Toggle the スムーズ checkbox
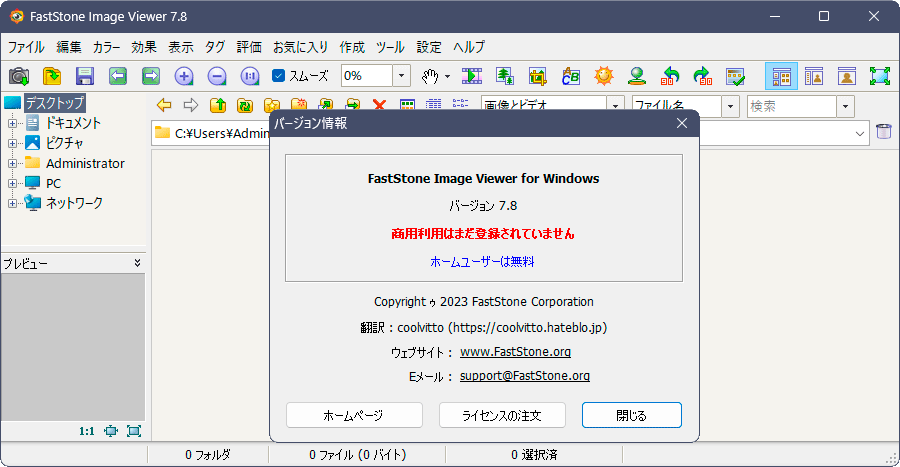This screenshot has width=900, height=467. coord(278,76)
